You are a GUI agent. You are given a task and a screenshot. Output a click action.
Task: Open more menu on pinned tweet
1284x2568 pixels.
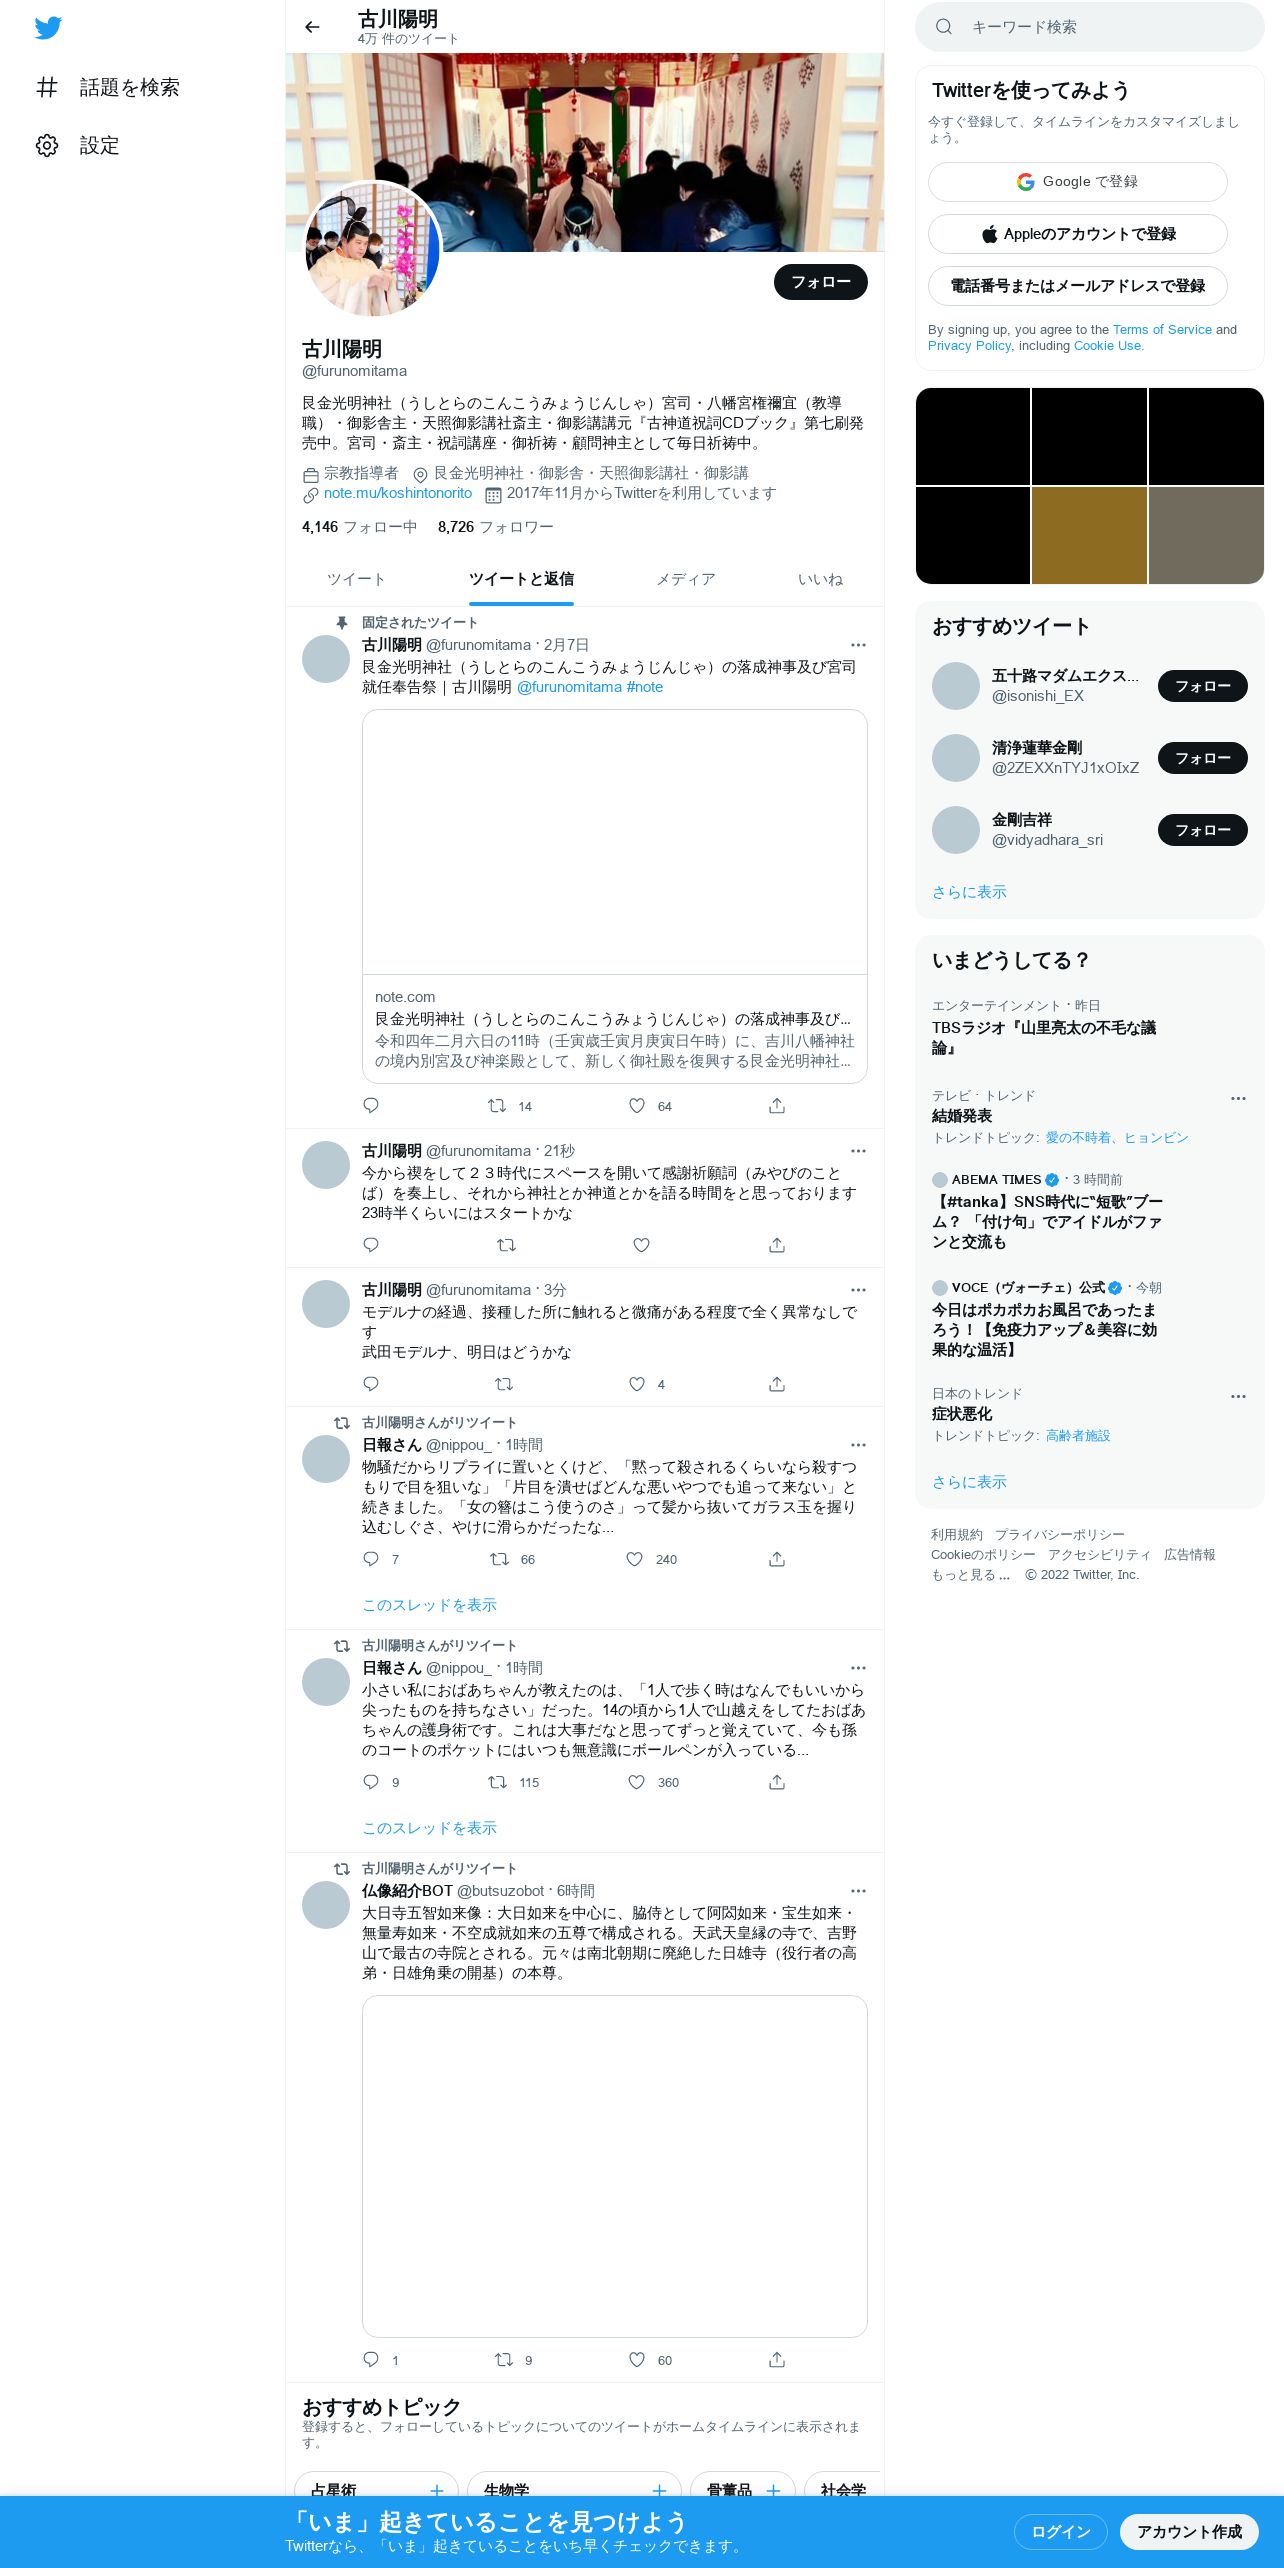pyautogui.click(x=858, y=645)
